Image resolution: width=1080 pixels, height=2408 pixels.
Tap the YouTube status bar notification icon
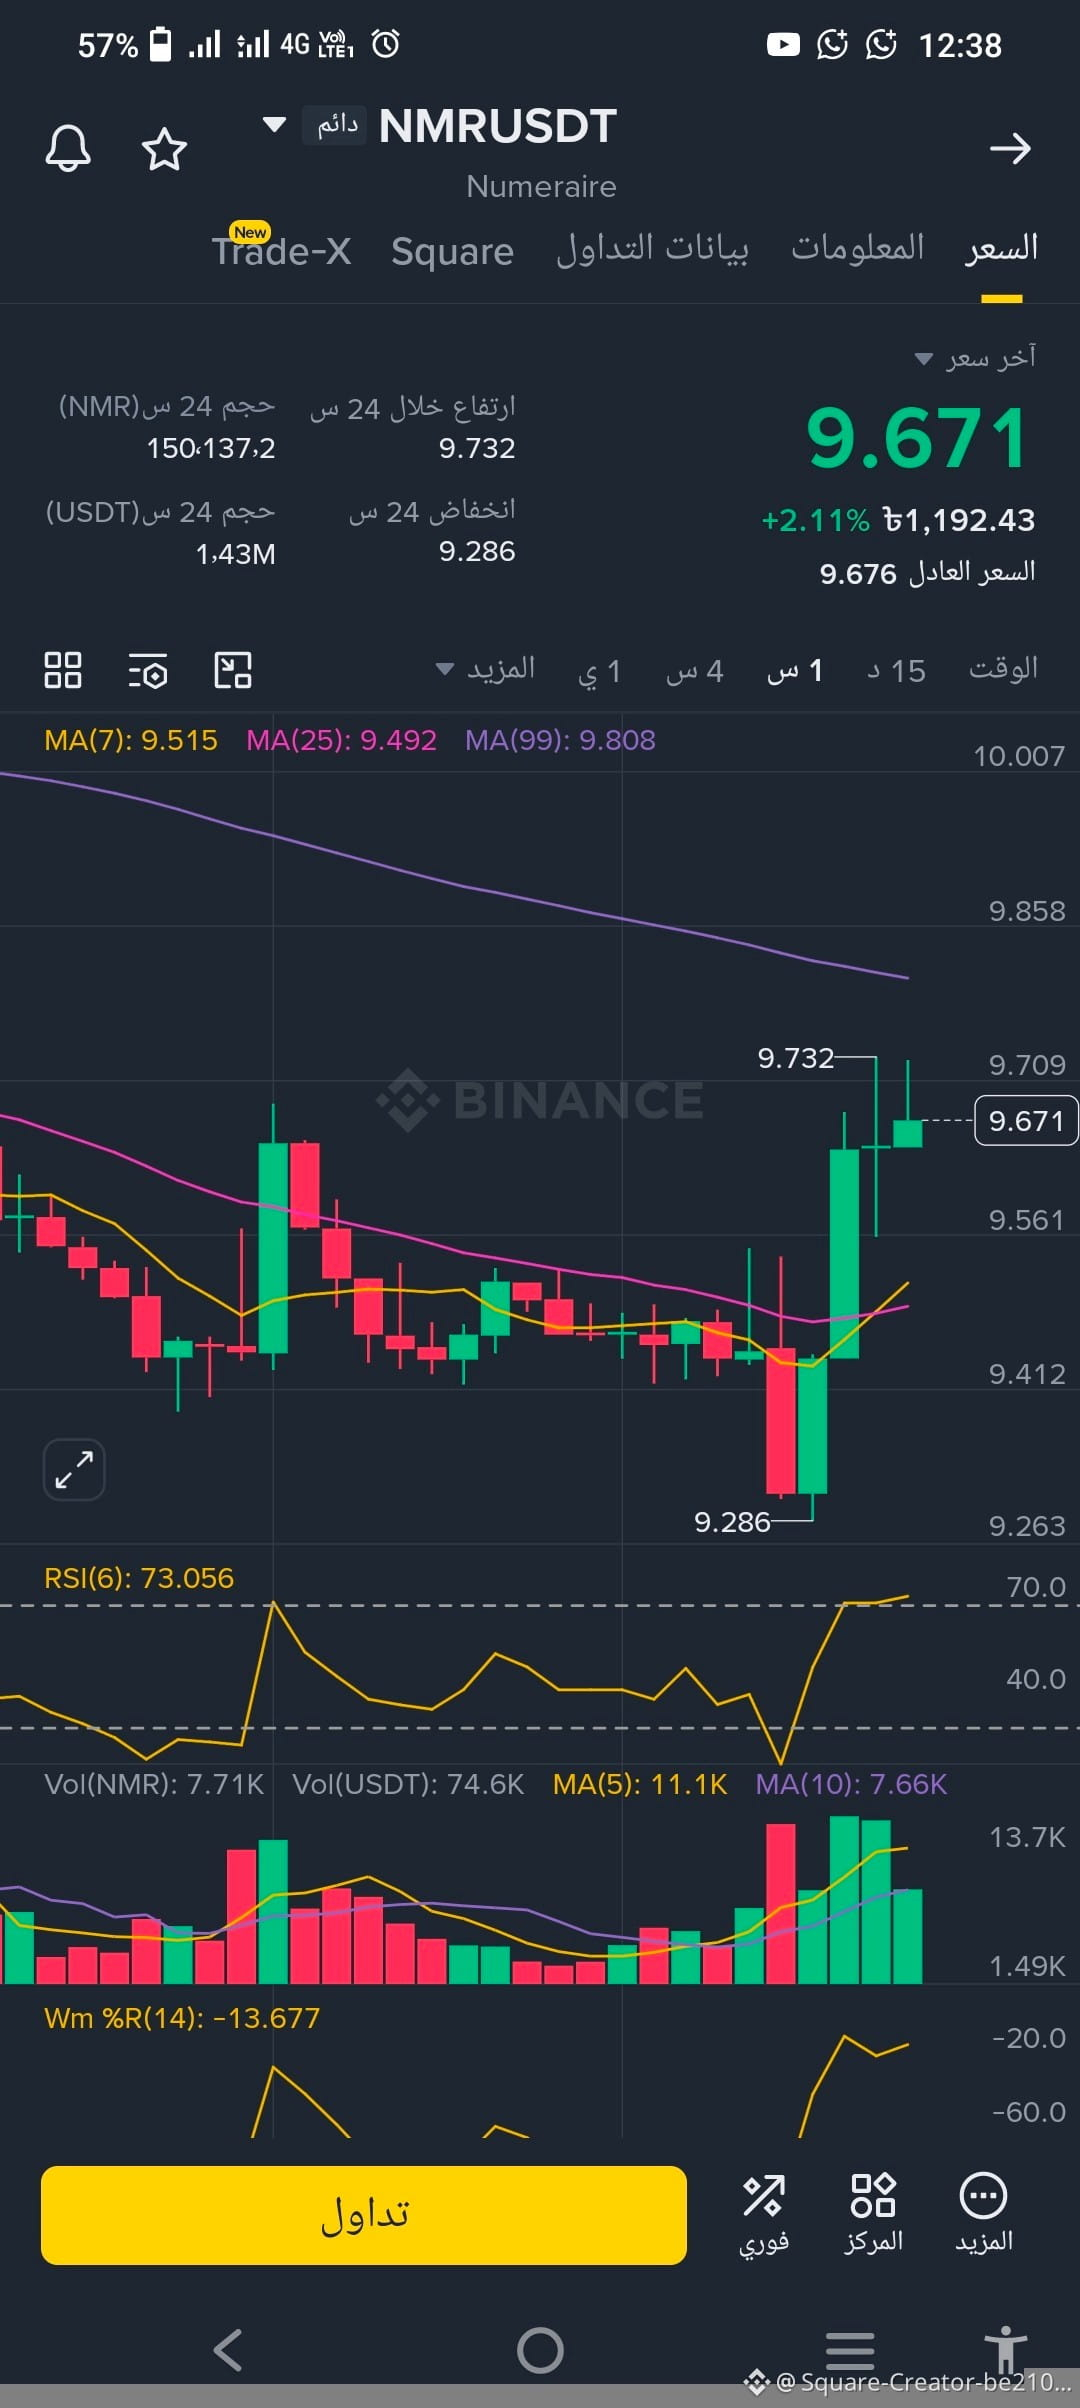783,45
